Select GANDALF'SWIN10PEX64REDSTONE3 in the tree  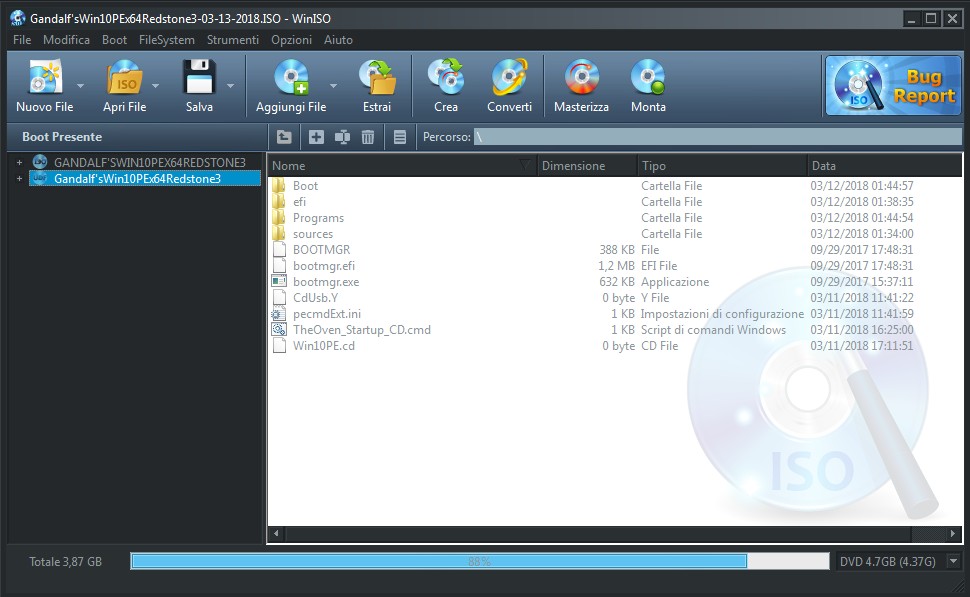click(x=150, y=162)
